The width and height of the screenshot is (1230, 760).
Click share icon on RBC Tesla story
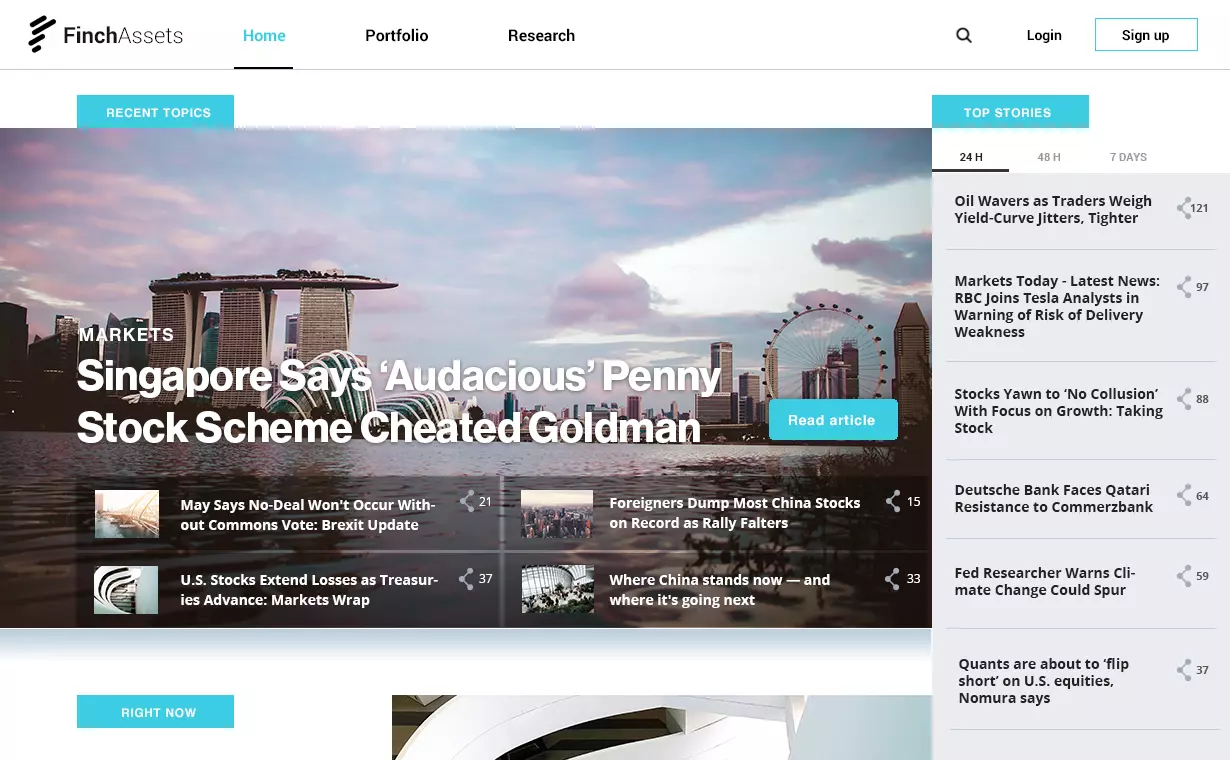coord(1184,287)
